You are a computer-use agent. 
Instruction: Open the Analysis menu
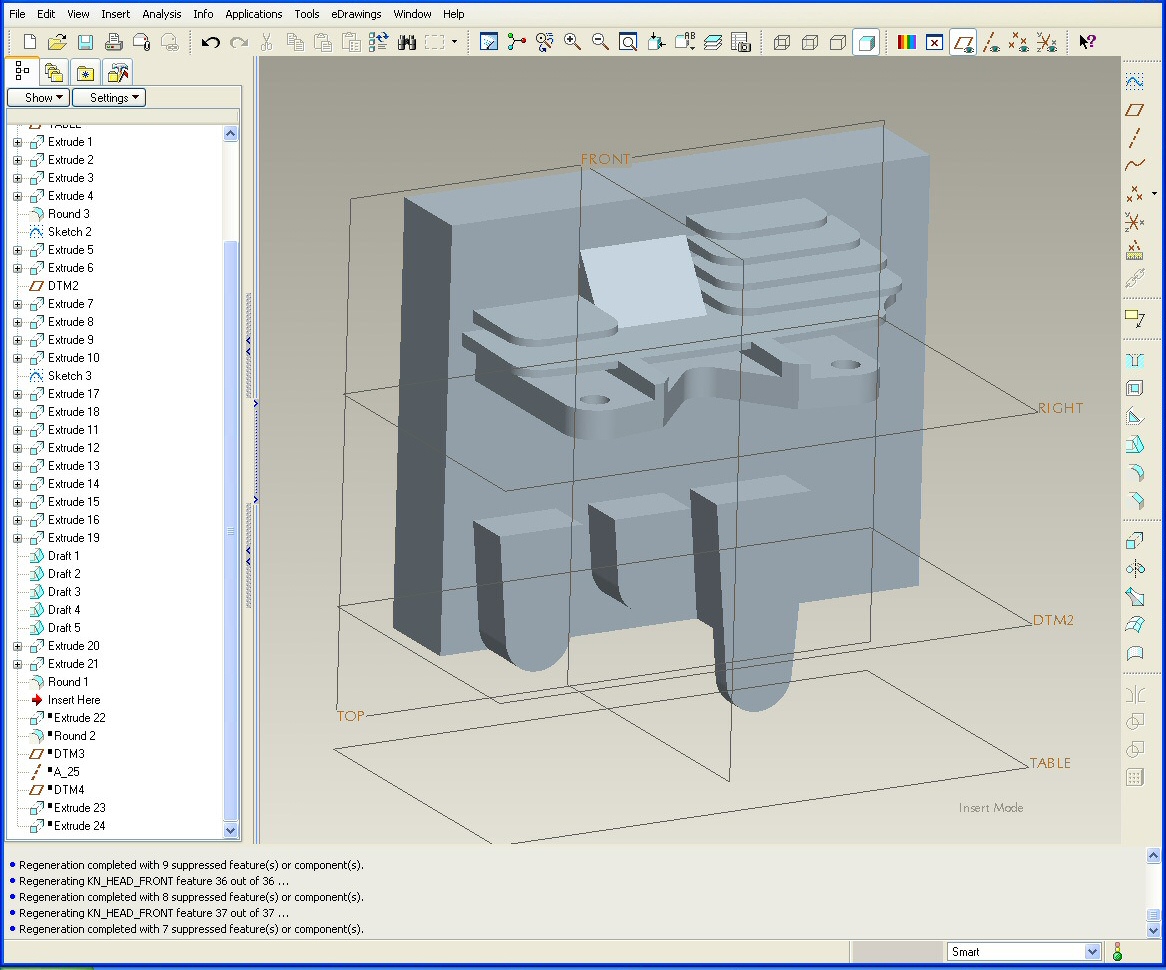pos(161,14)
